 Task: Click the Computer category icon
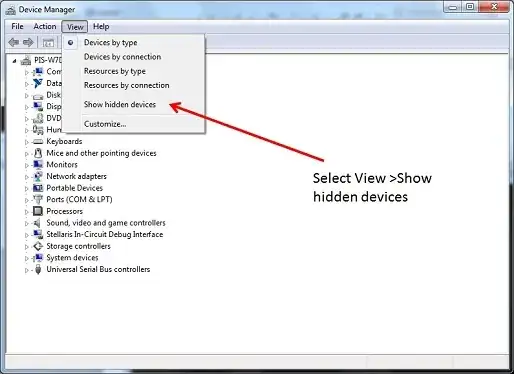click(x=38, y=71)
